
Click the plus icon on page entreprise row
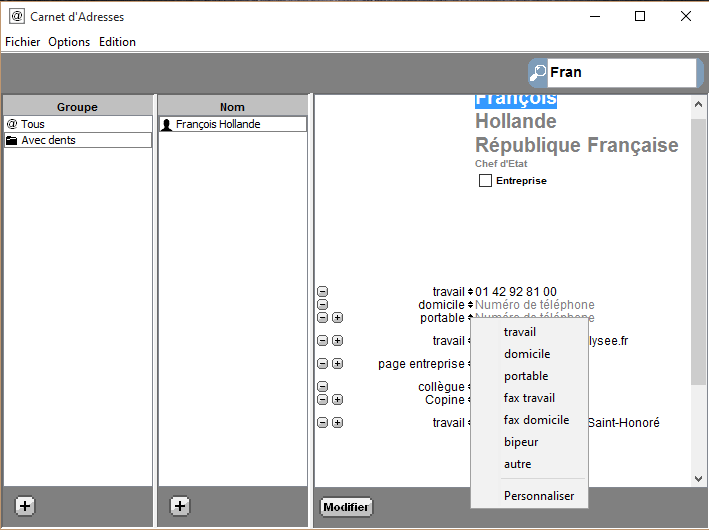click(337, 364)
